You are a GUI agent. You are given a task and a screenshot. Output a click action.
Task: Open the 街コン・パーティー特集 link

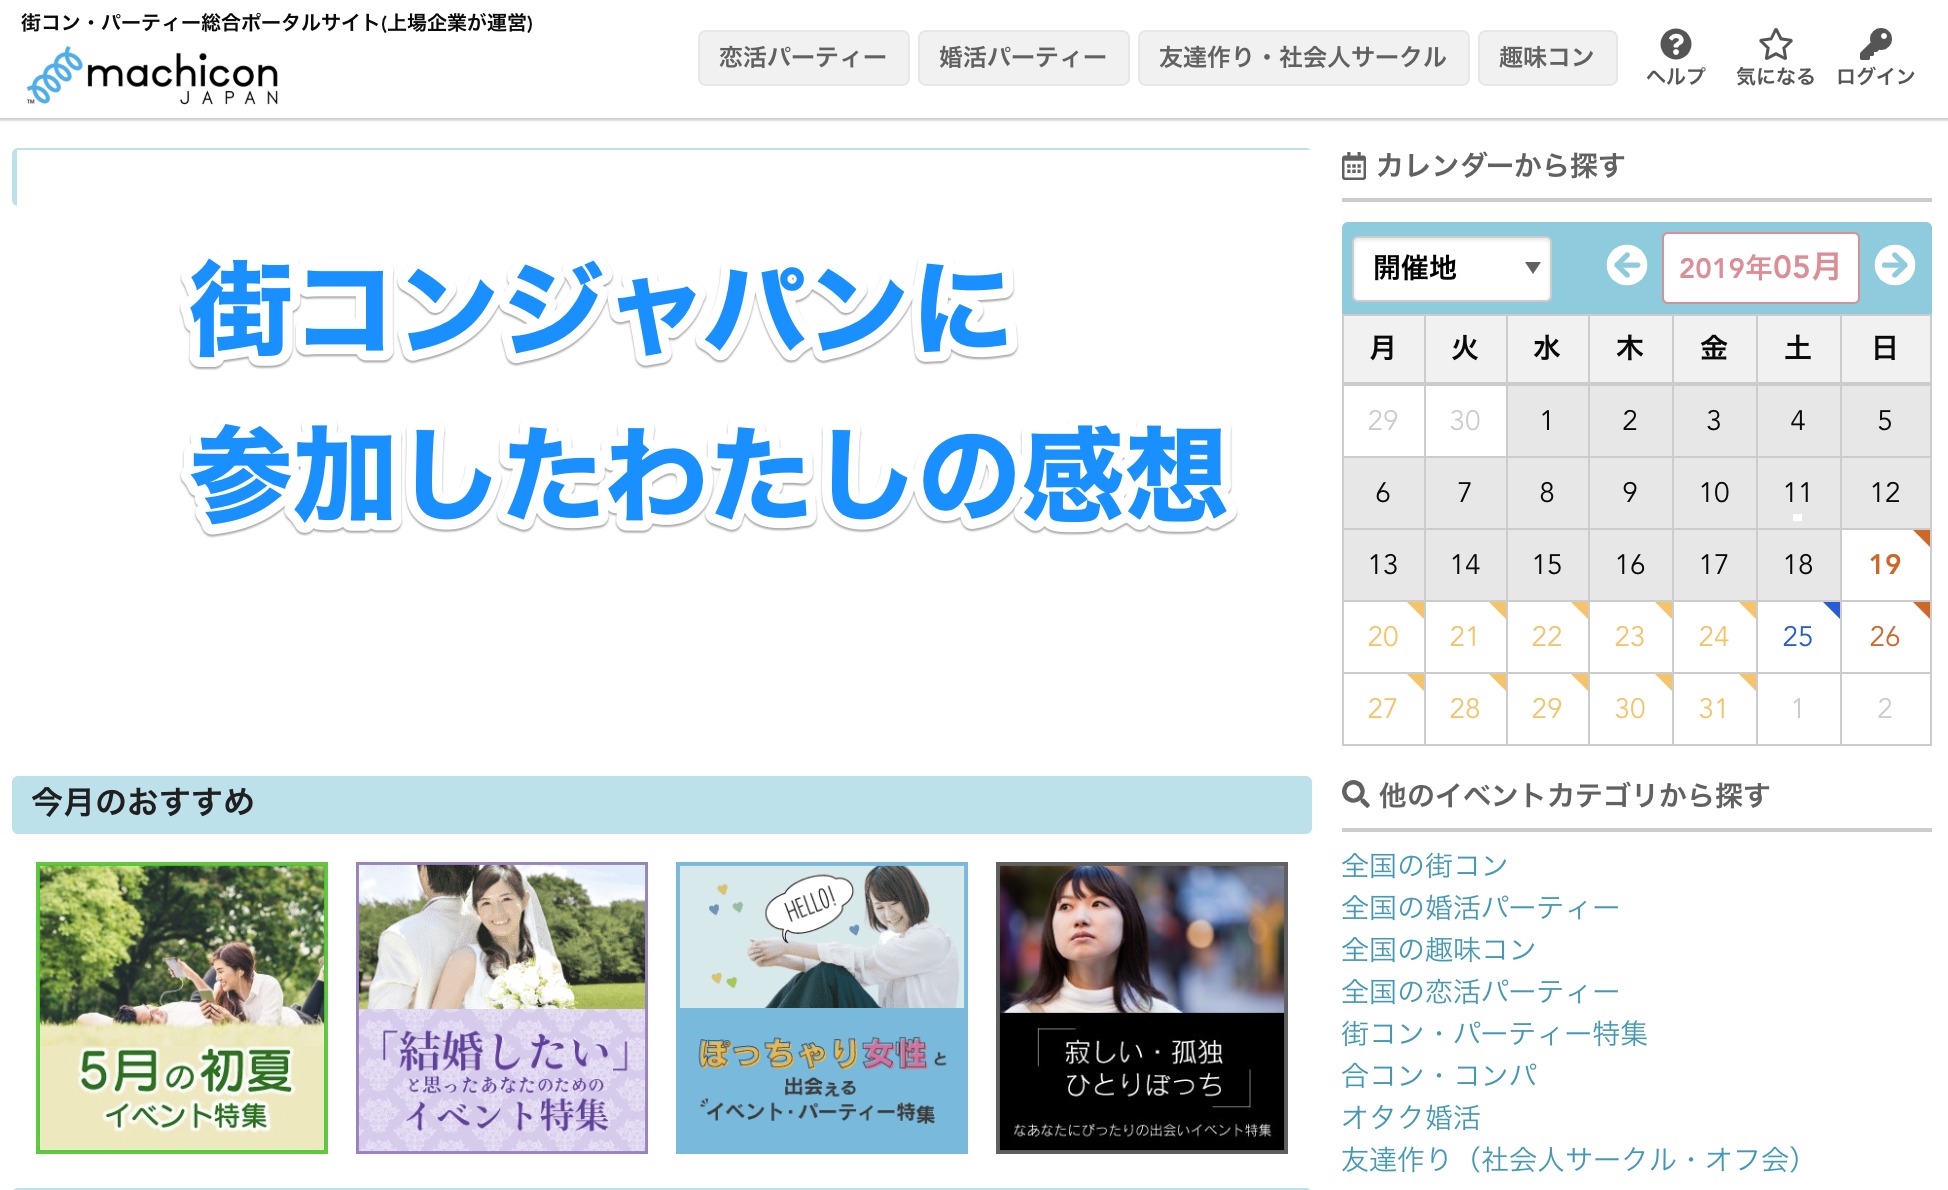[1494, 1033]
